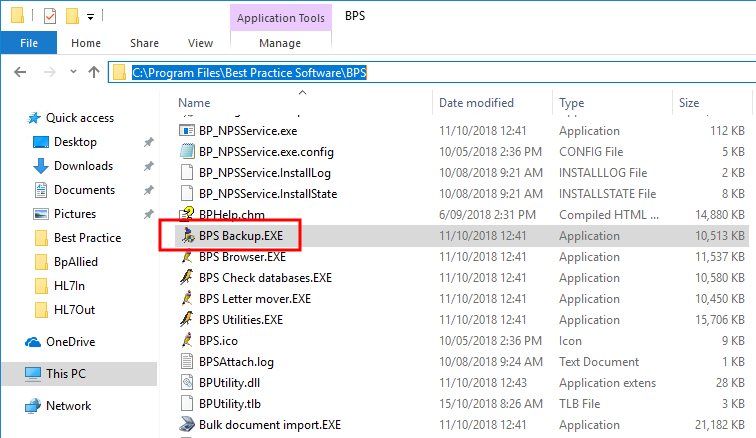The image size is (756, 438).
Task: Click the BPS.ico file icon
Action: pos(187,341)
